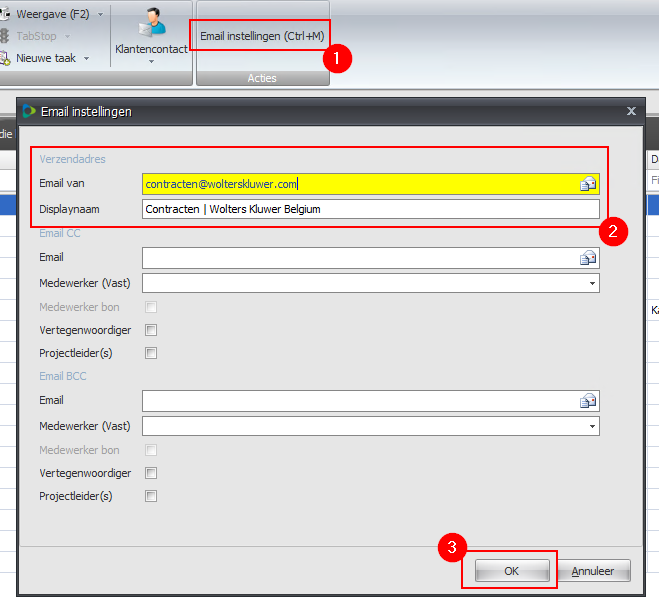659x607 pixels.
Task: Expand the Klantencontact dropdown arrow
Action: tap(151, 61)
